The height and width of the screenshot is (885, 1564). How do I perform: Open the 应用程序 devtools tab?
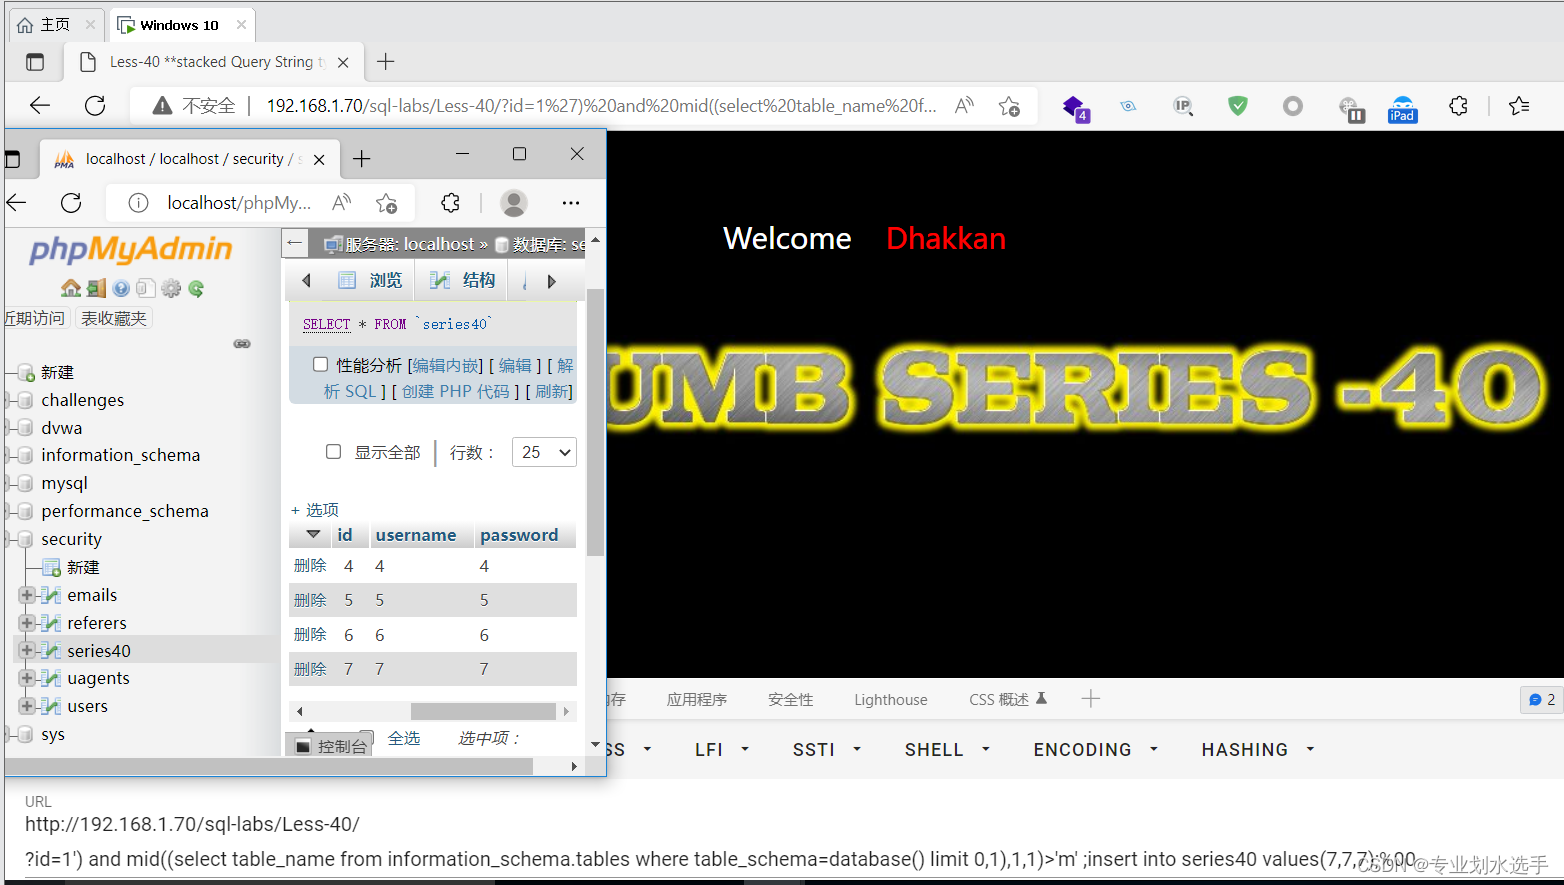(x=697, y=700)
